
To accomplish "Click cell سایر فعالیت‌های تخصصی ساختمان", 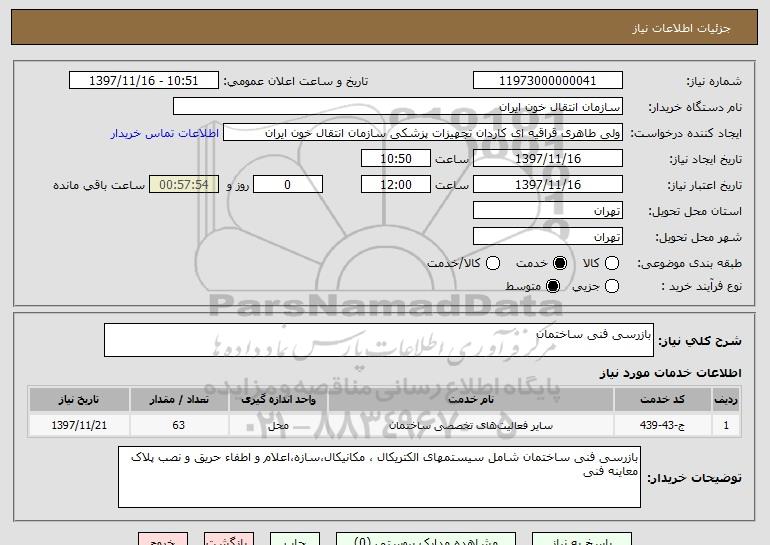I will pyautogui.click(x=471, y=425).
